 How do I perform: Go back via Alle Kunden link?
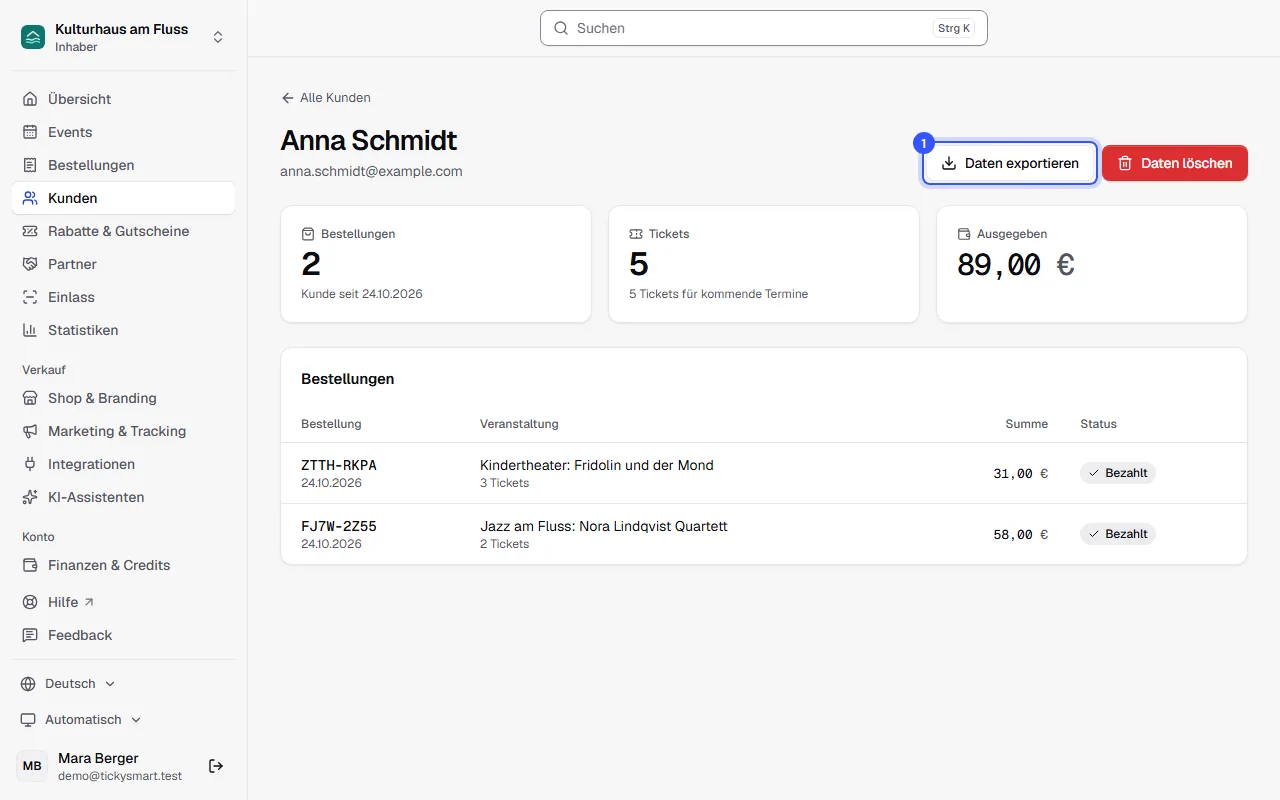click(x=326, y=98)
